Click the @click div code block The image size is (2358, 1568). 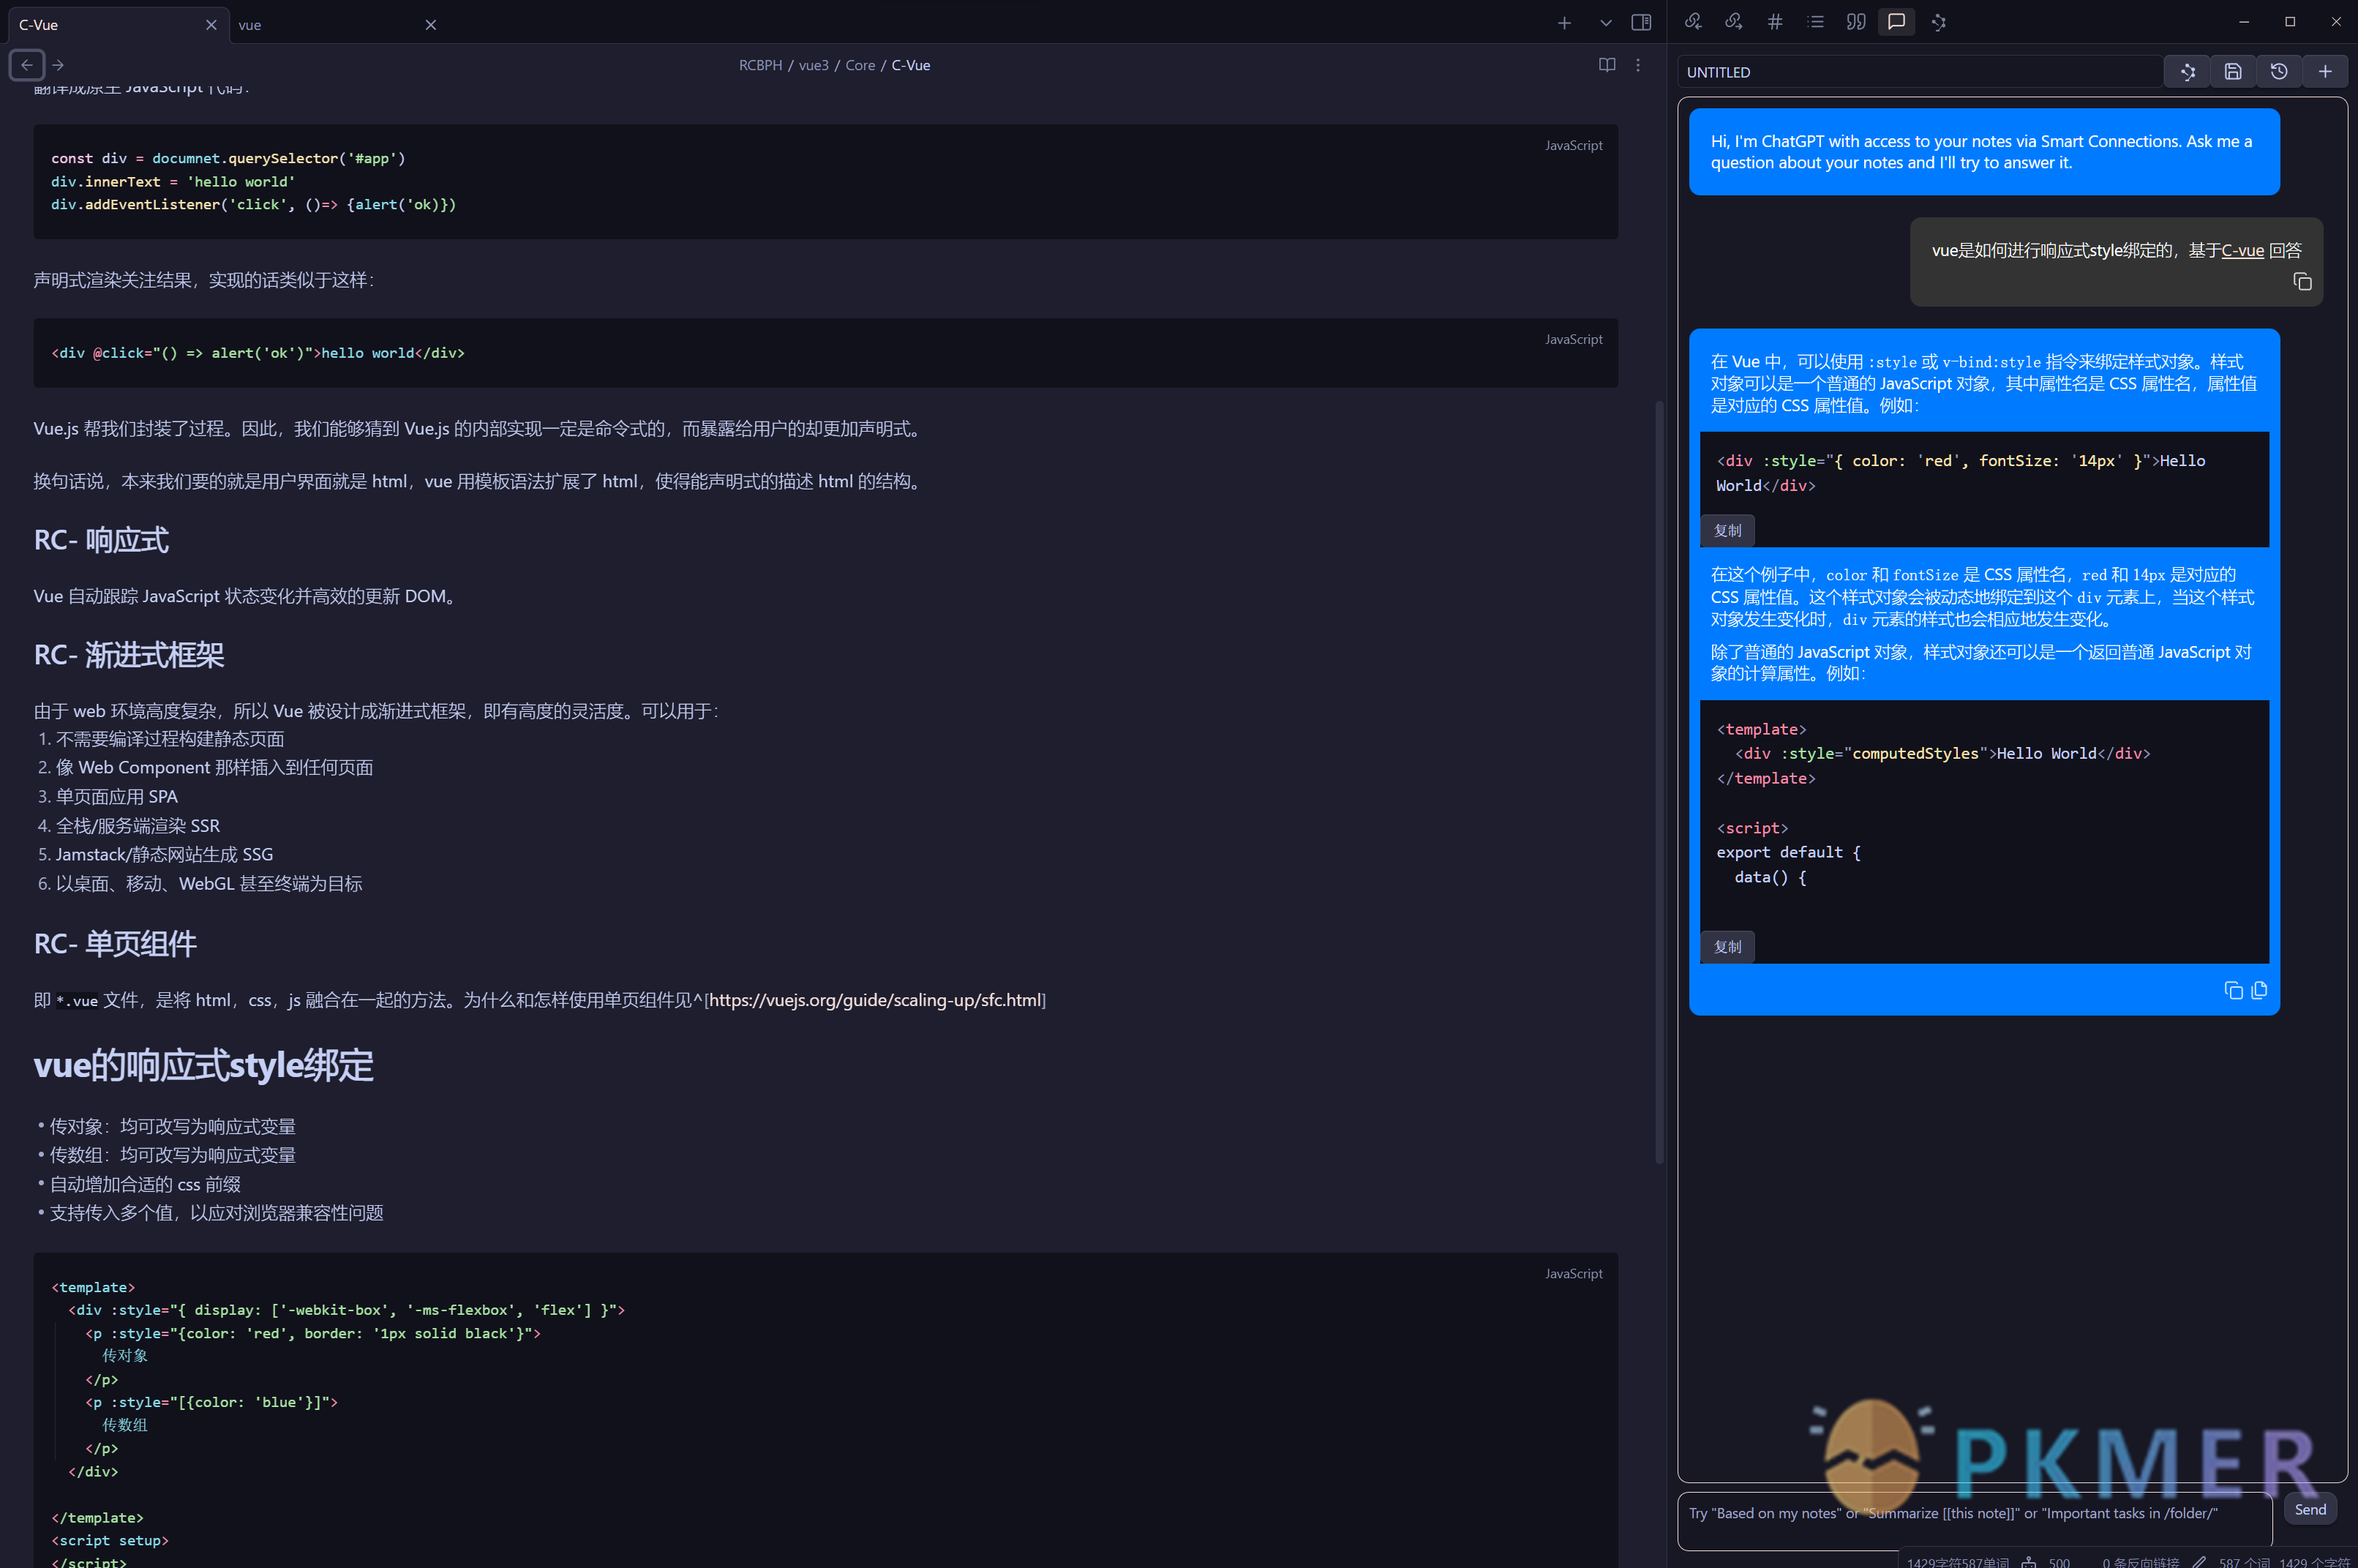825,353
